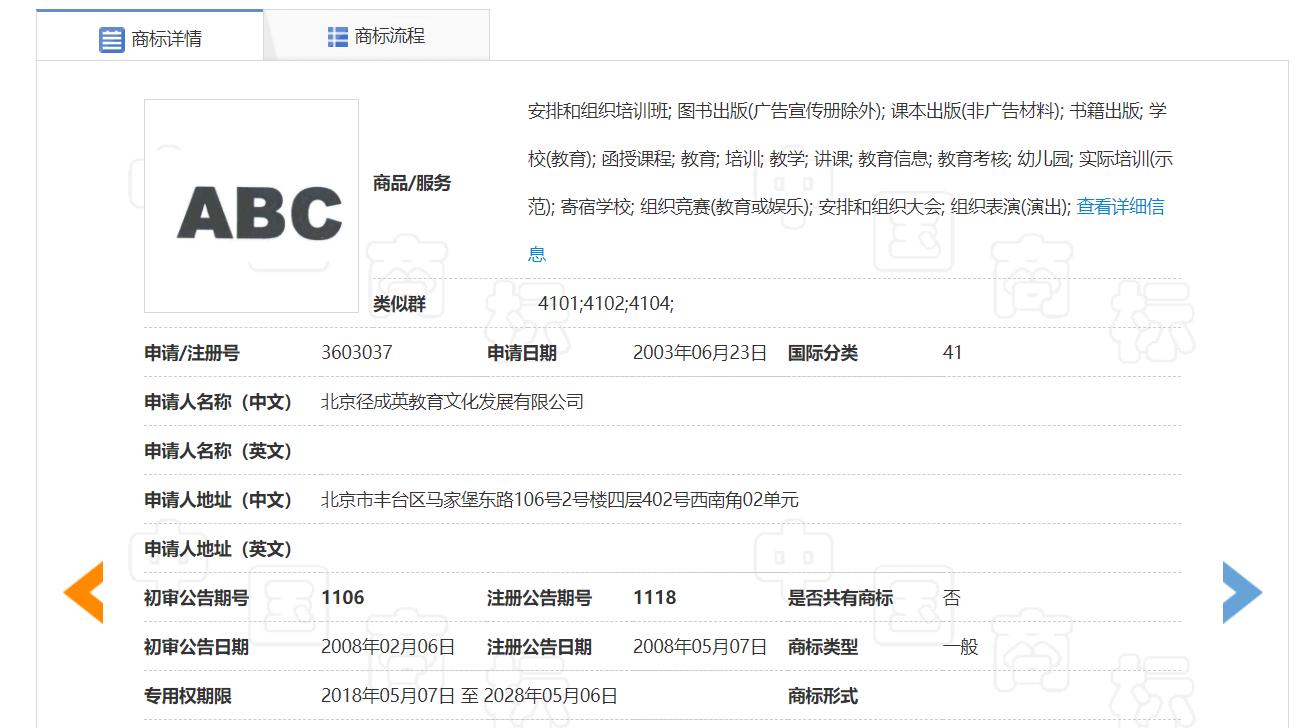This screenshot has height=728, width=1308.
Task: Click the 类似群 value 4101;4102;4104
Action: coord(604,303)
